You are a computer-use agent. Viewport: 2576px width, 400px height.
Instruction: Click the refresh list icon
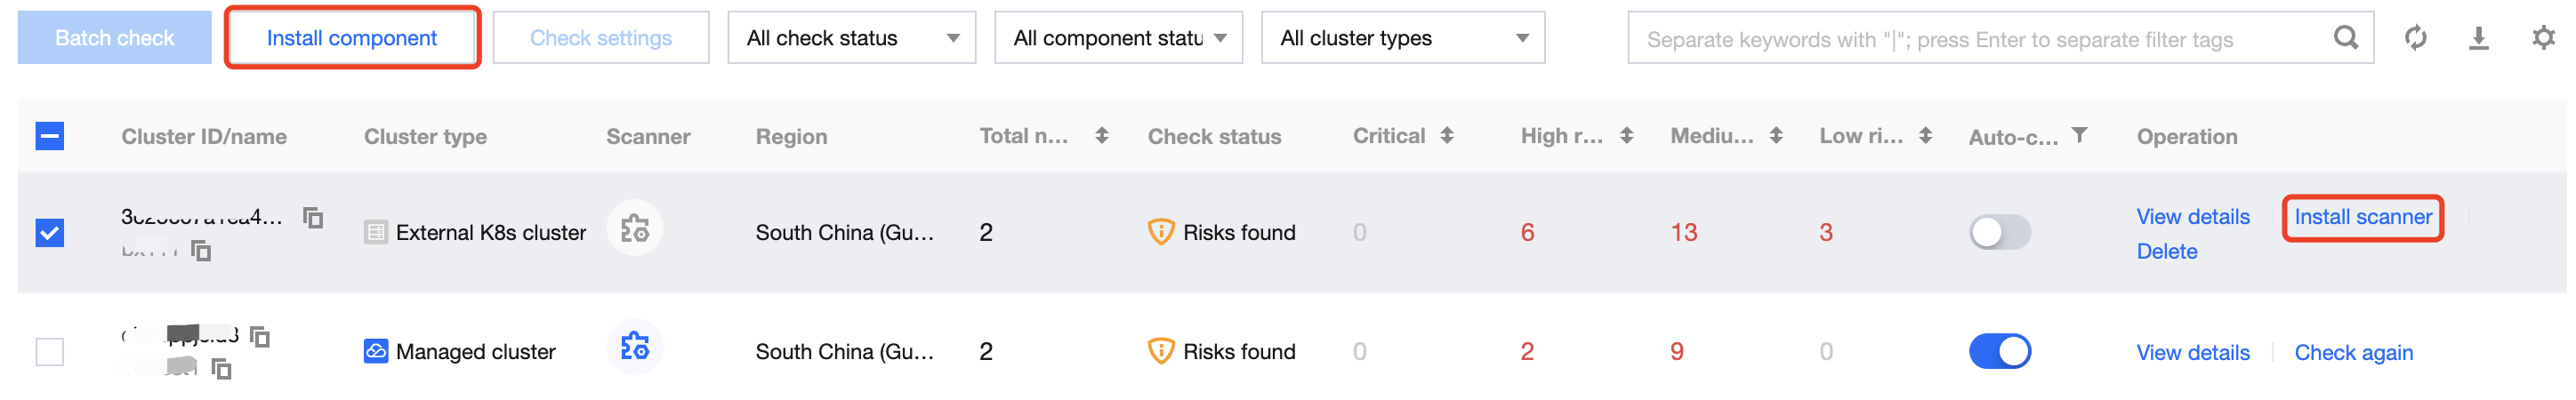point(2415,38)
